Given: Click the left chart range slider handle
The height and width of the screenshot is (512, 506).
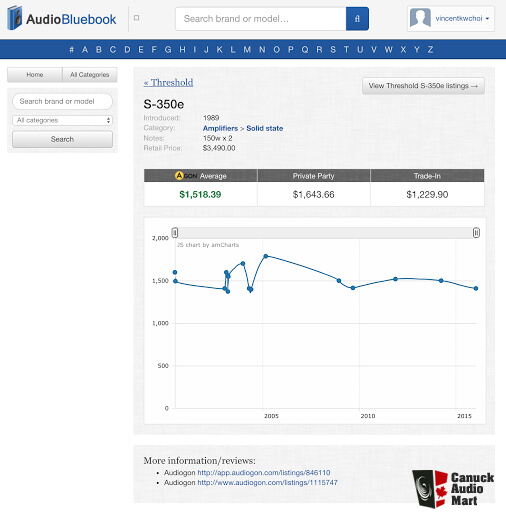Looking at the screenshot, I should click(x=175, y=232).
